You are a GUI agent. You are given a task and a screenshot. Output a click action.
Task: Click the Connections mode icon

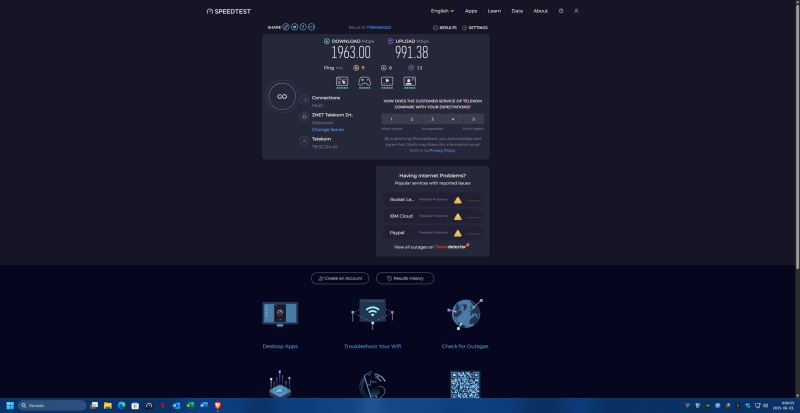[305, 100]
